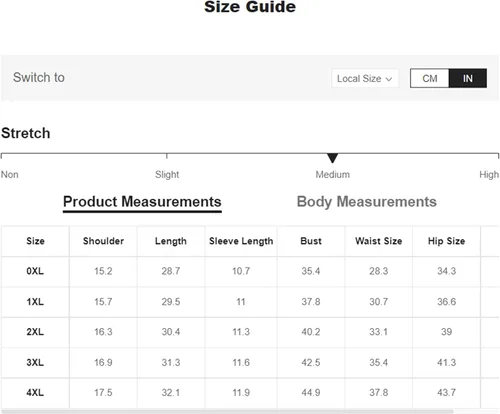
Task: Click the Length column header
Action: click(171, 241)
